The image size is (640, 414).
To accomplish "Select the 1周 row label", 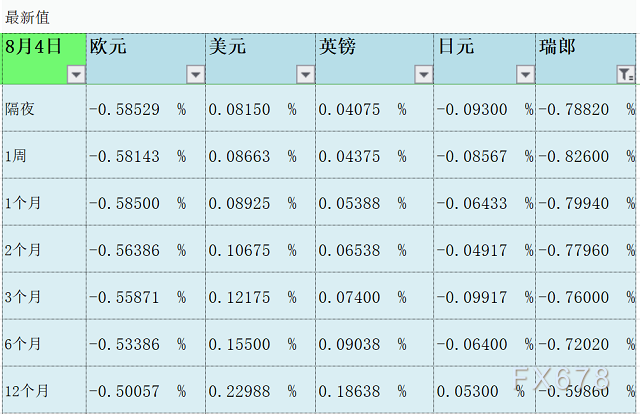I will tap(44, 155).
